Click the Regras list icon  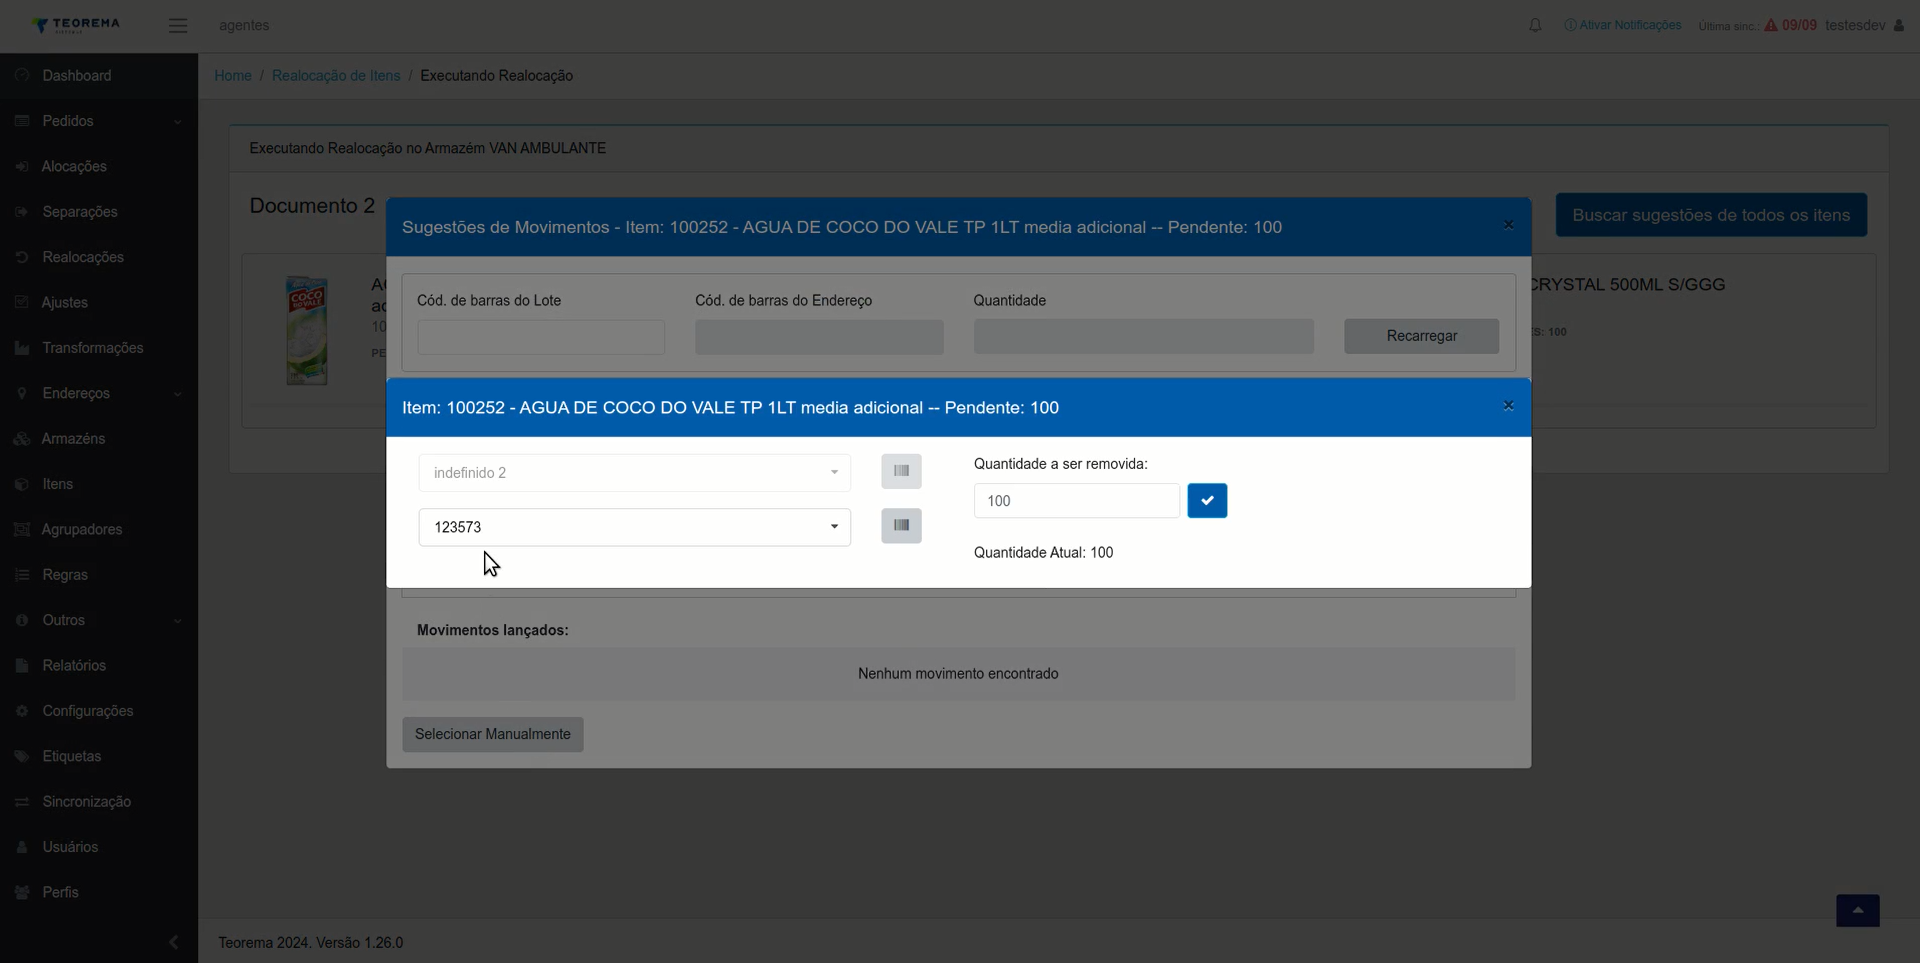point(22,575)
